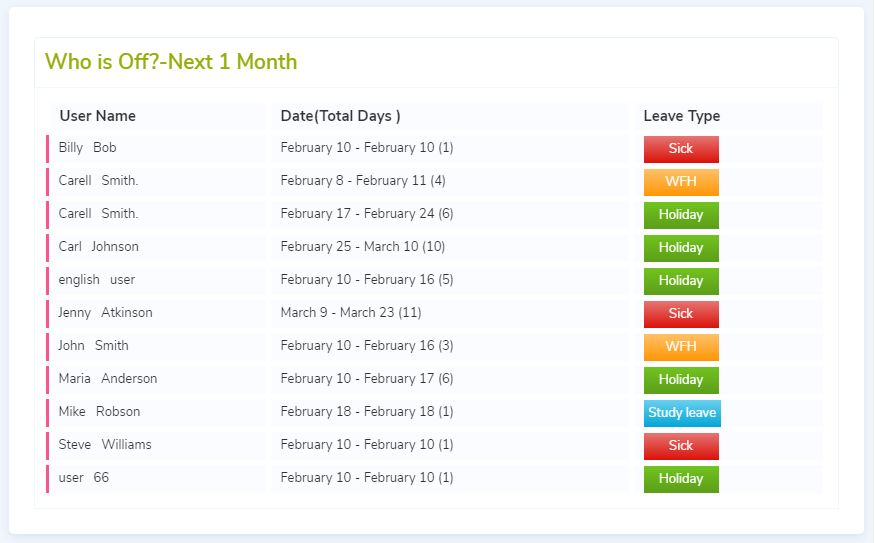Viewport: 875px width, 543px height.
Task: Click Steve Williams' Sick badge
Action: [x=681, y=446]
